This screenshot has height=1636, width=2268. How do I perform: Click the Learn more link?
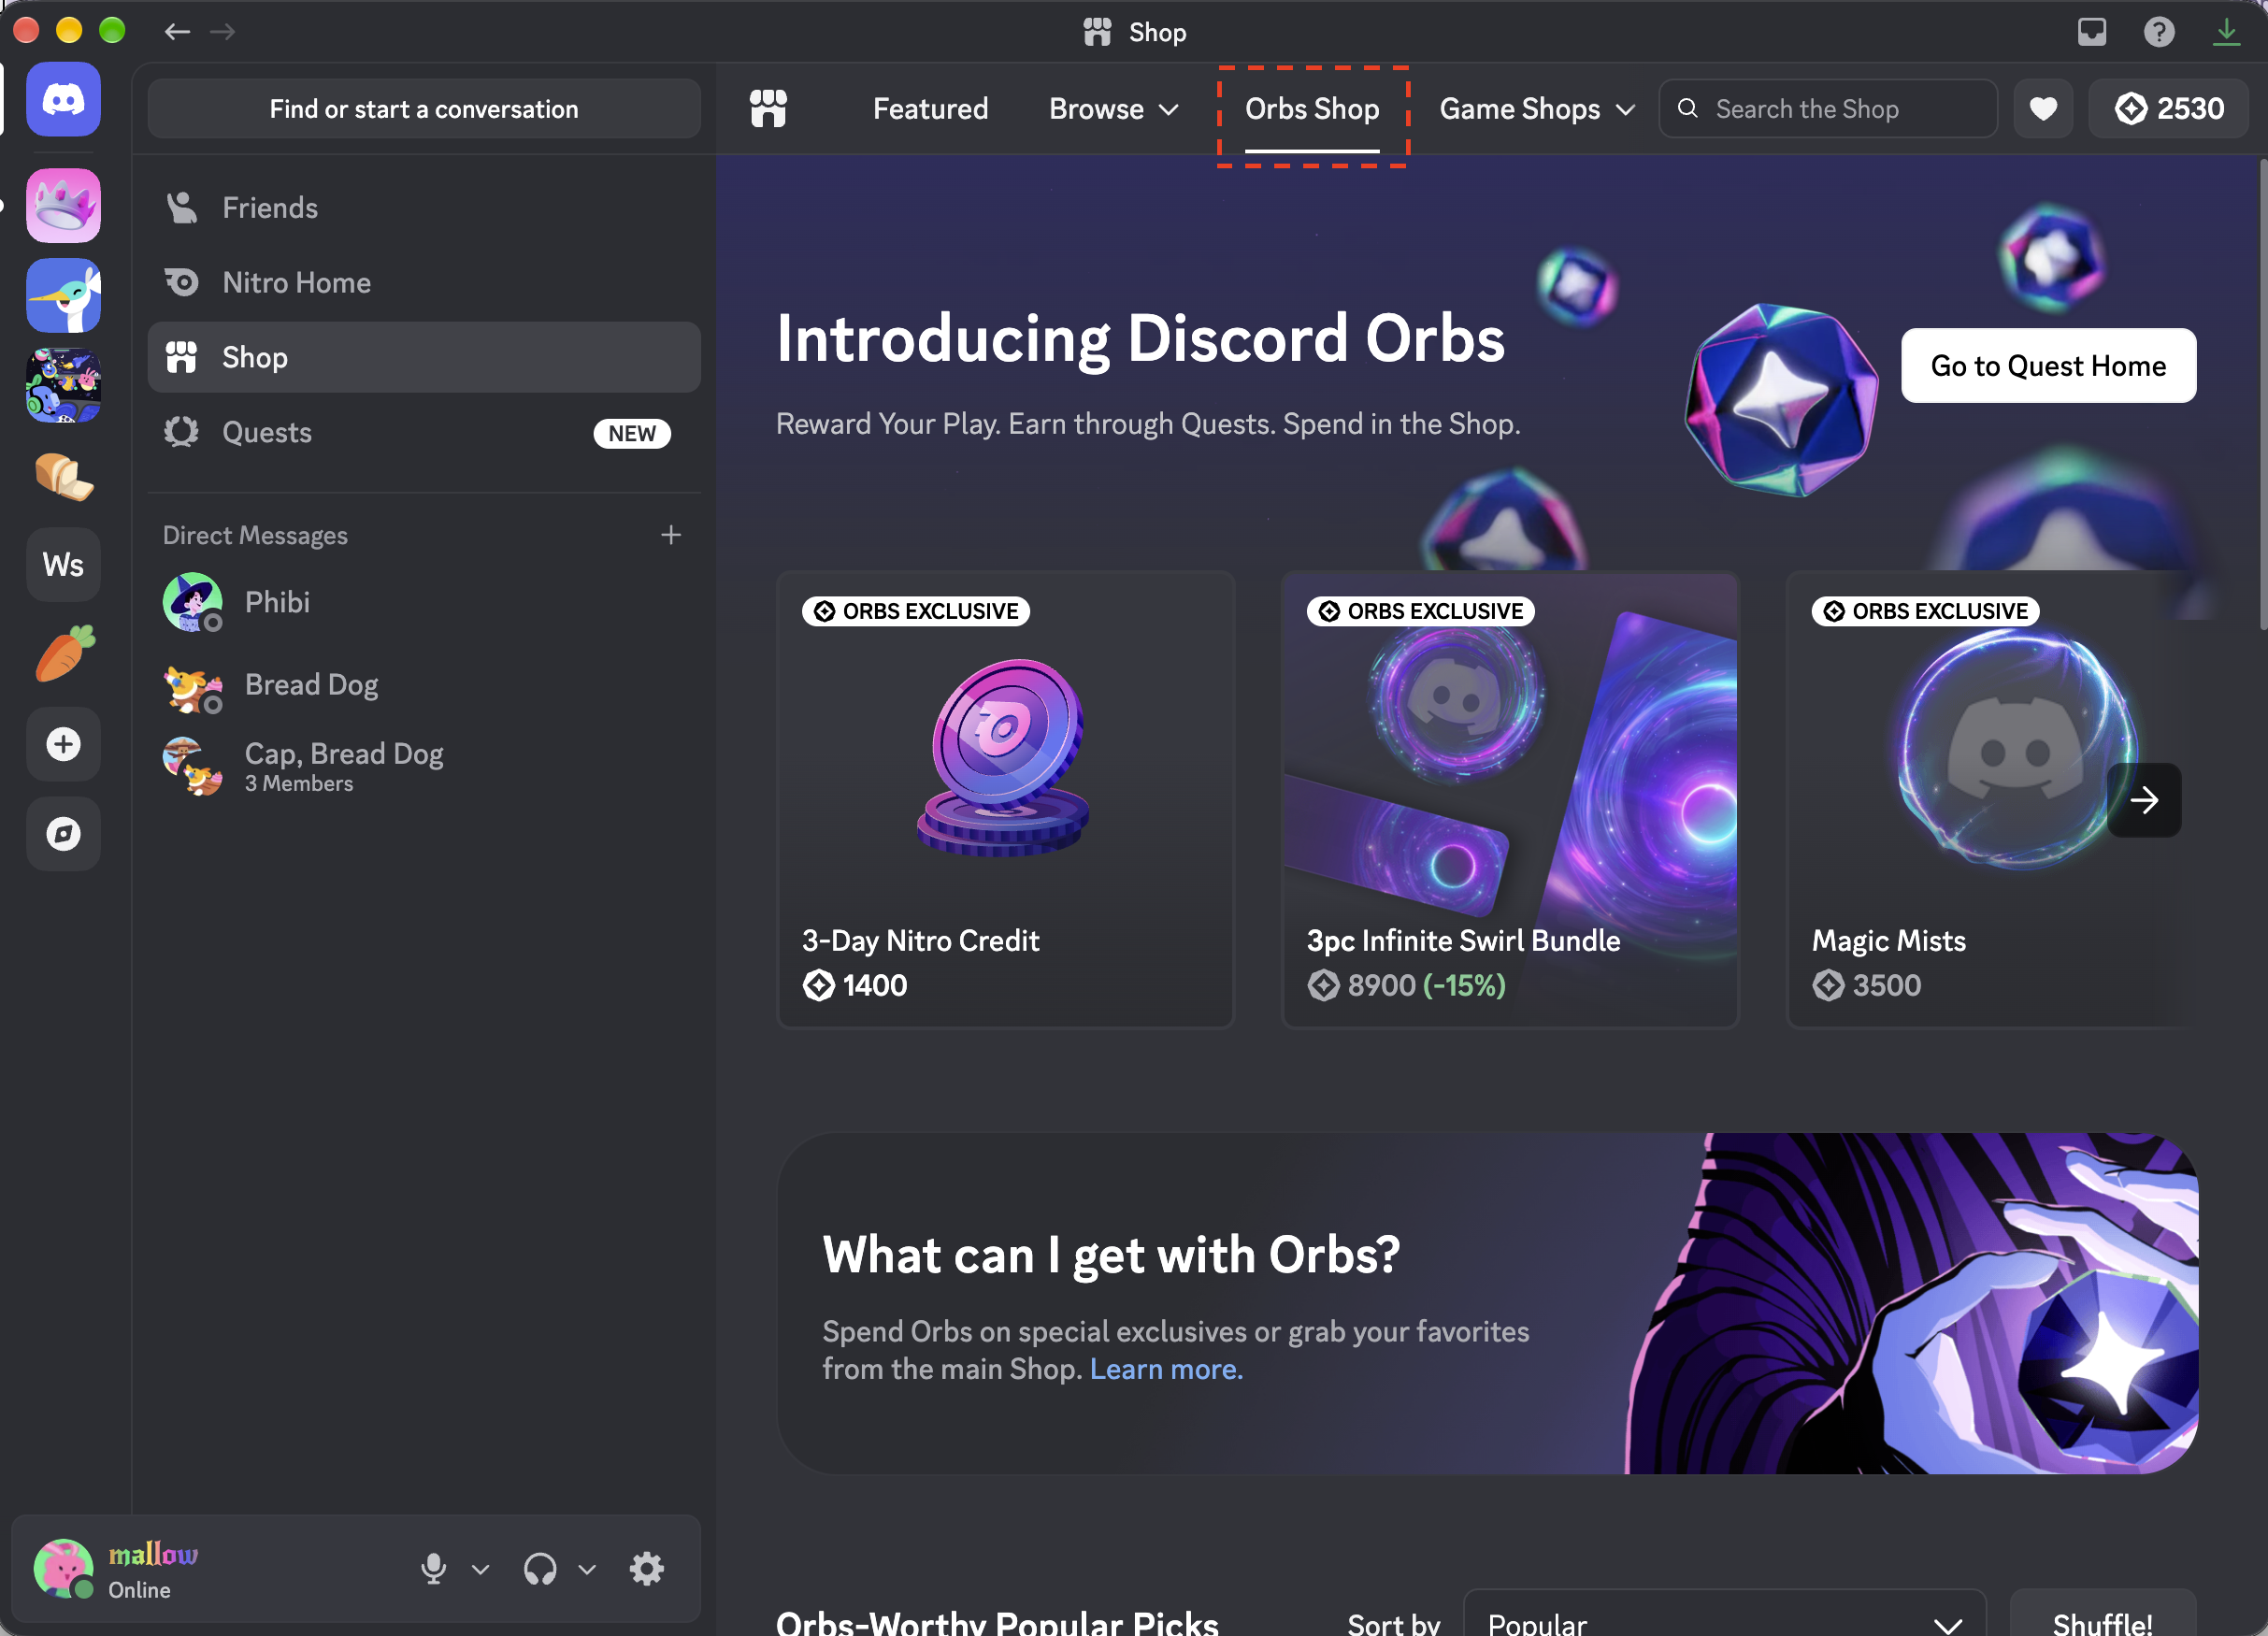1166,1369
